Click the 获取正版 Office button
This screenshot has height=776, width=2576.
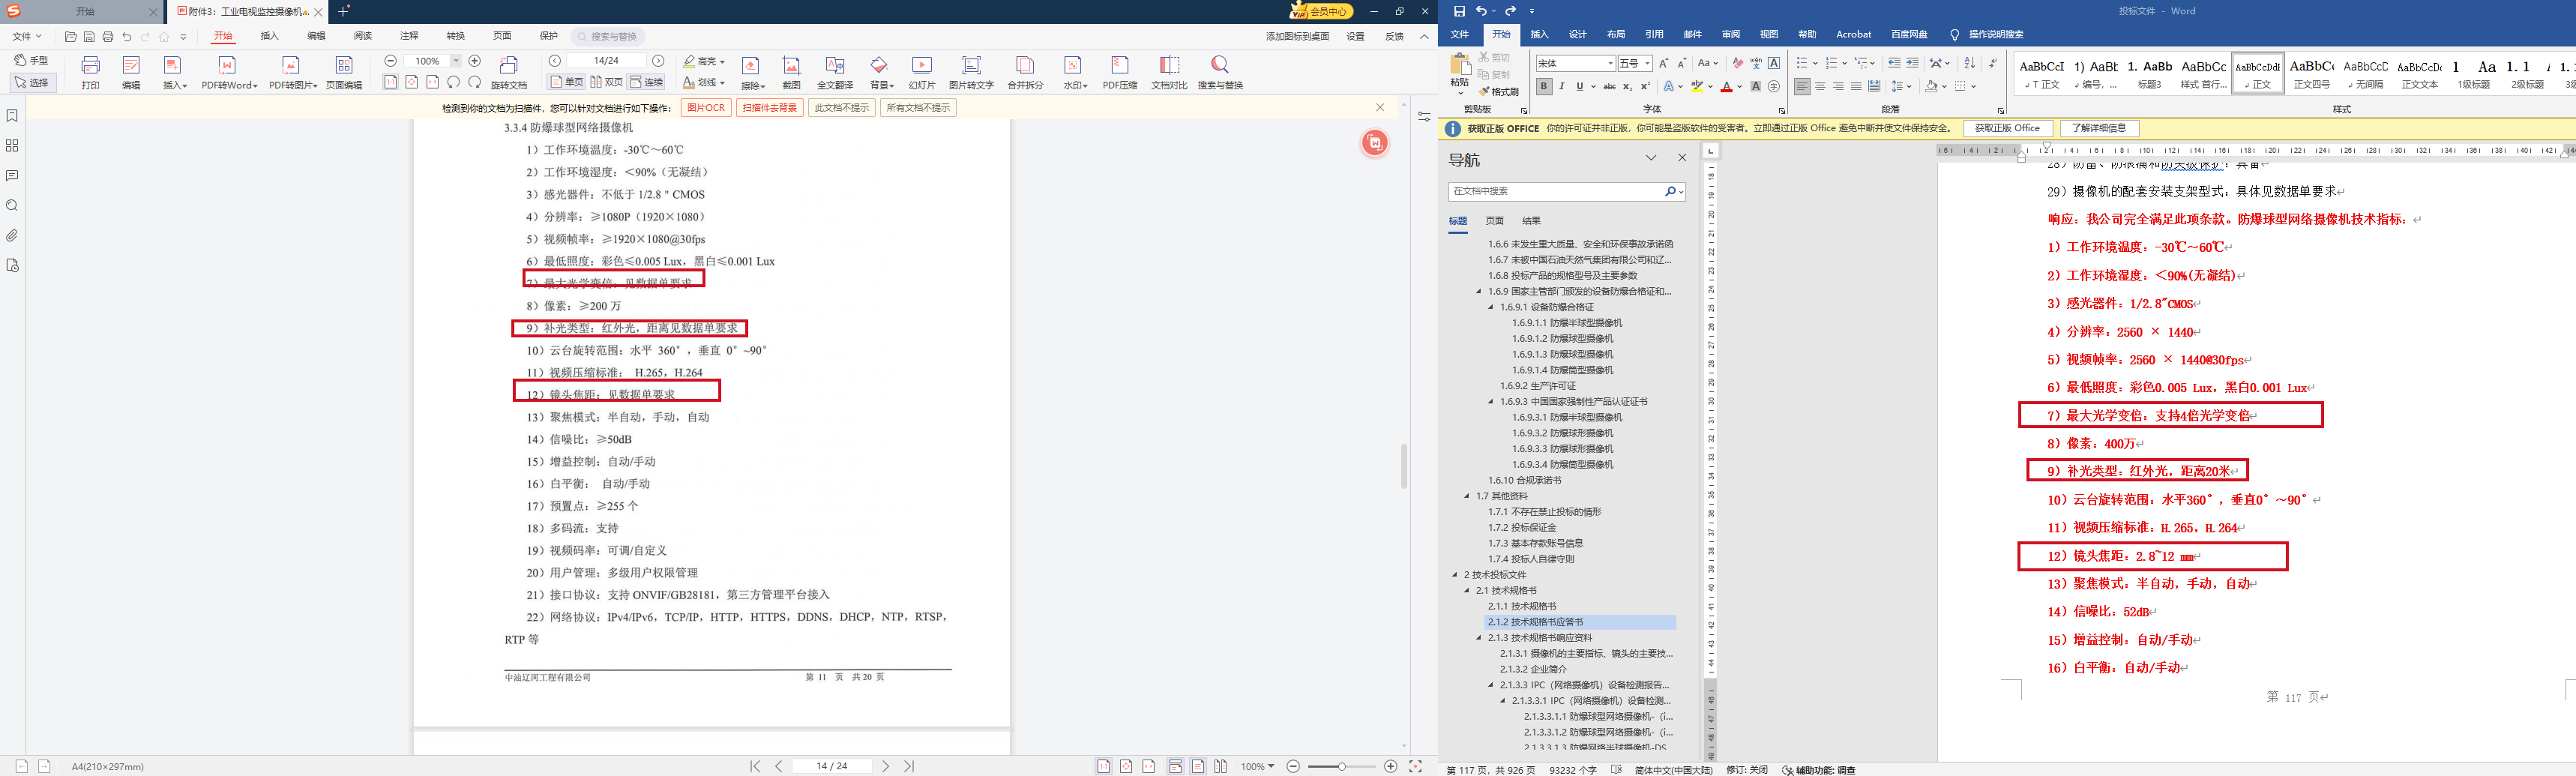tap(2007, 128)
